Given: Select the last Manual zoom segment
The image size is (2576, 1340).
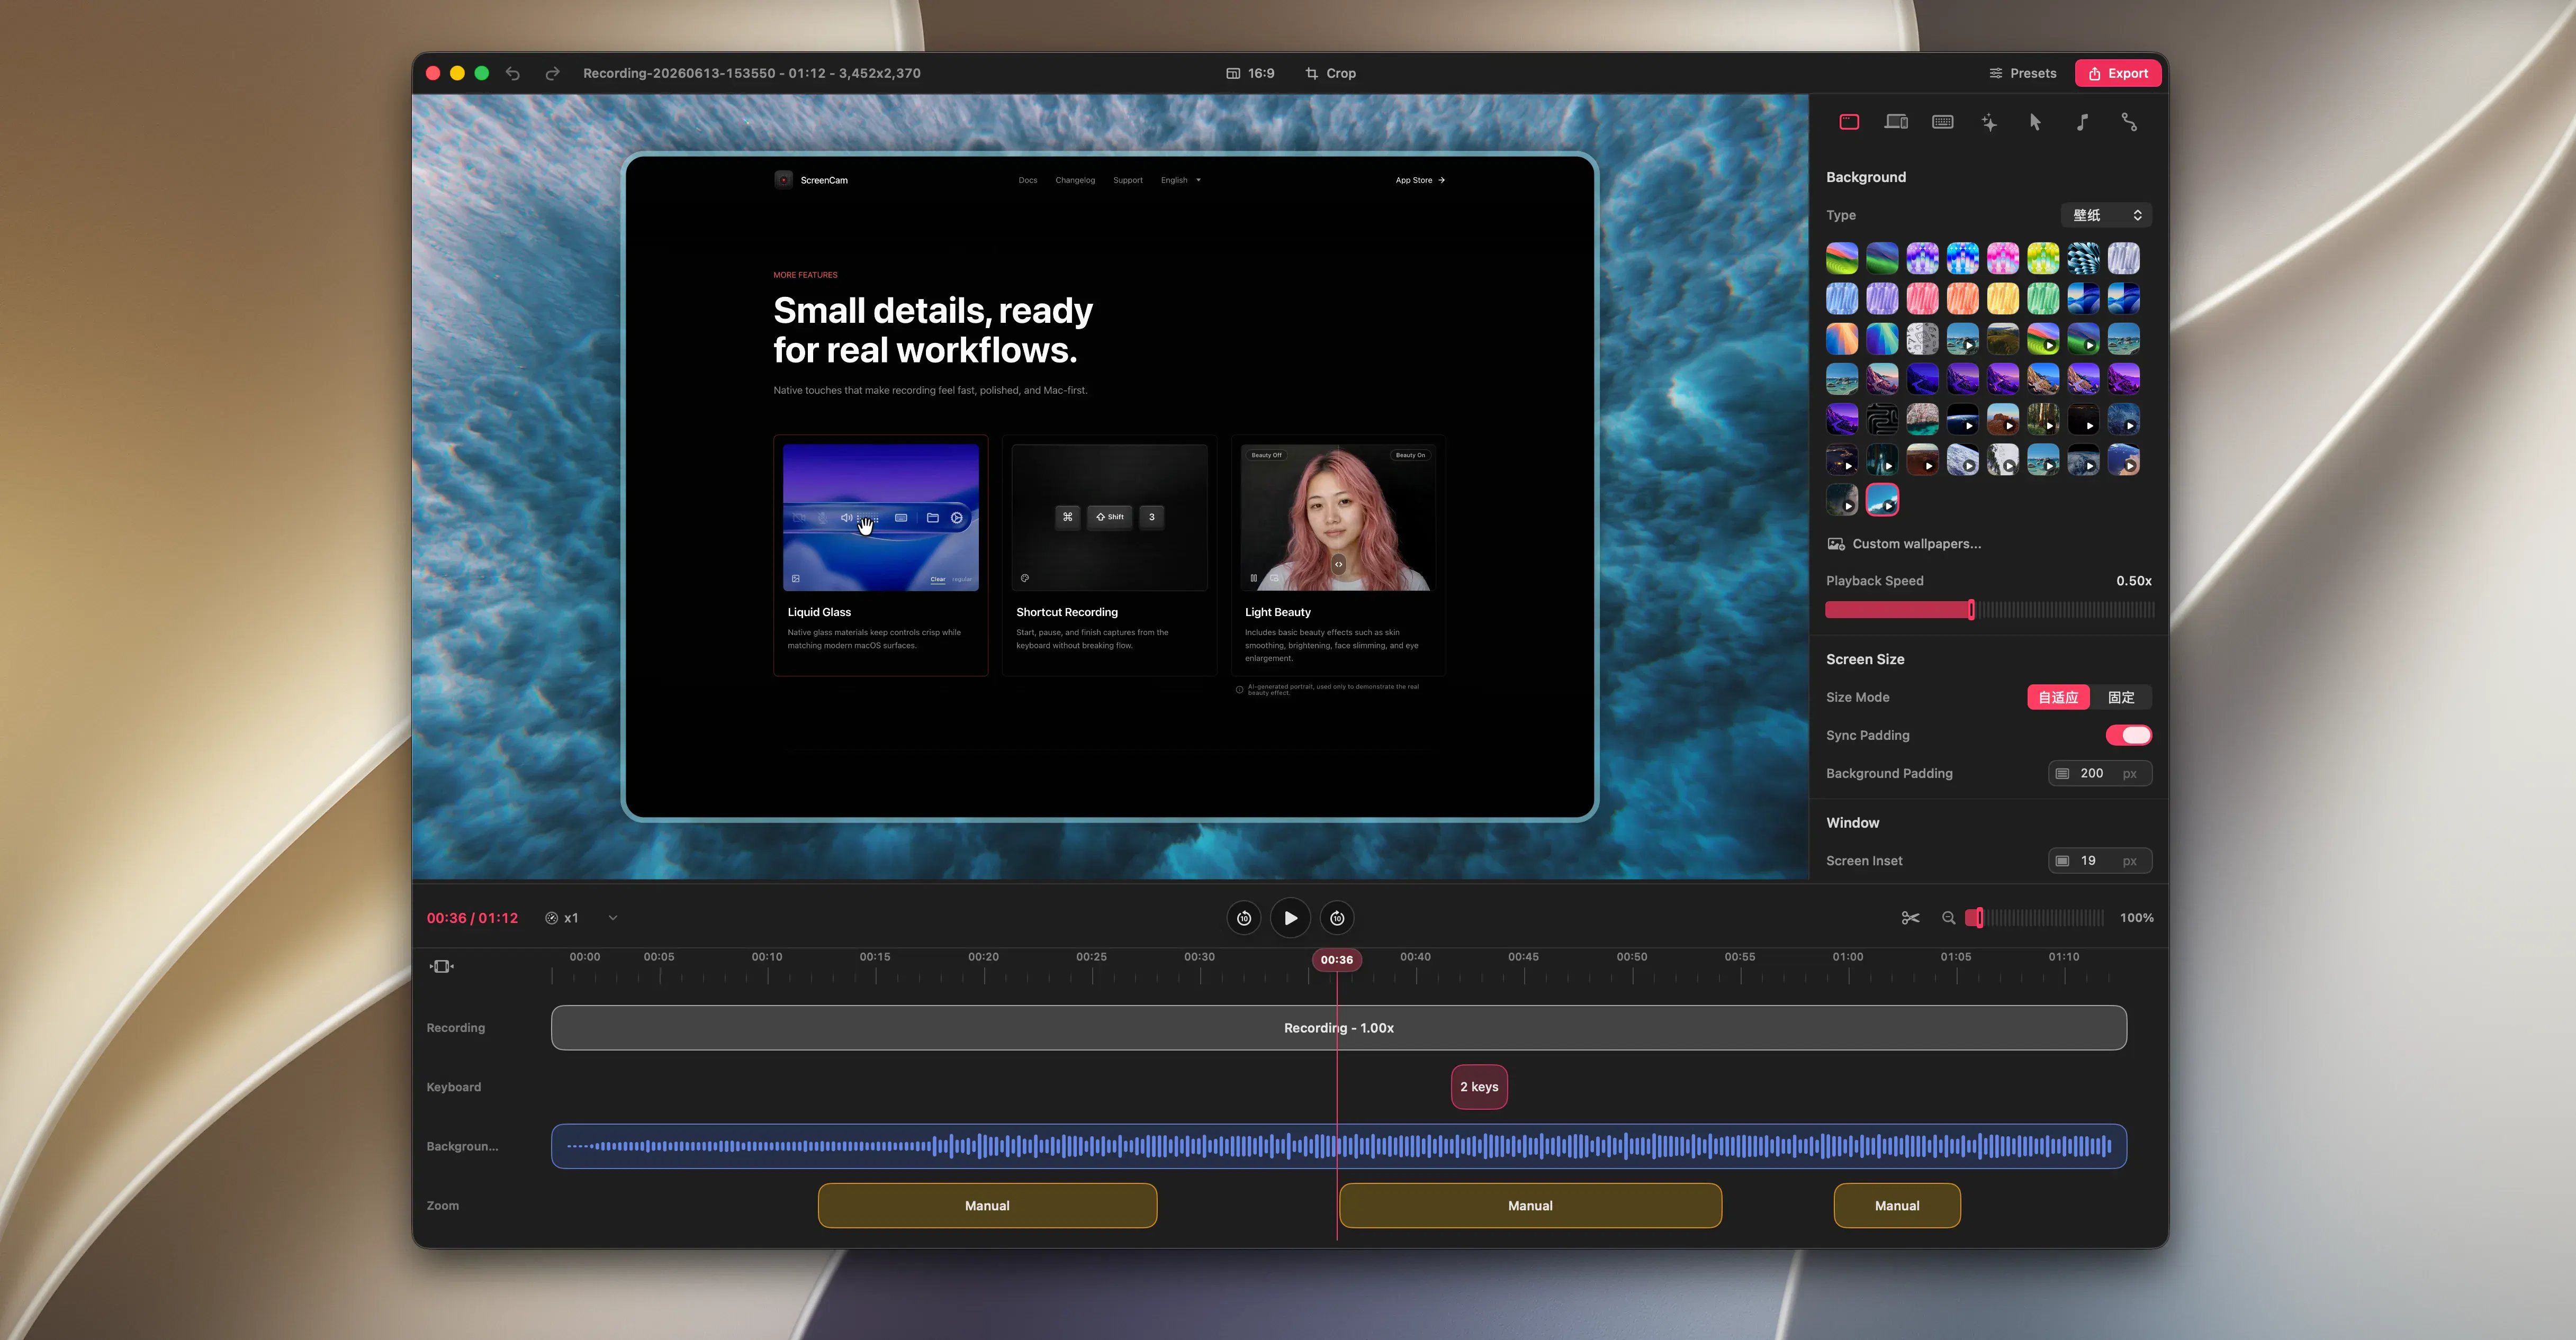Looking at the screenshot, I should (1897, 1206).
